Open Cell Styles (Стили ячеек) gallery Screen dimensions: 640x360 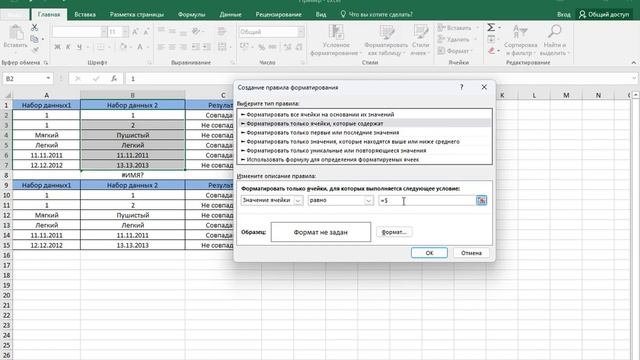(420, 40)
